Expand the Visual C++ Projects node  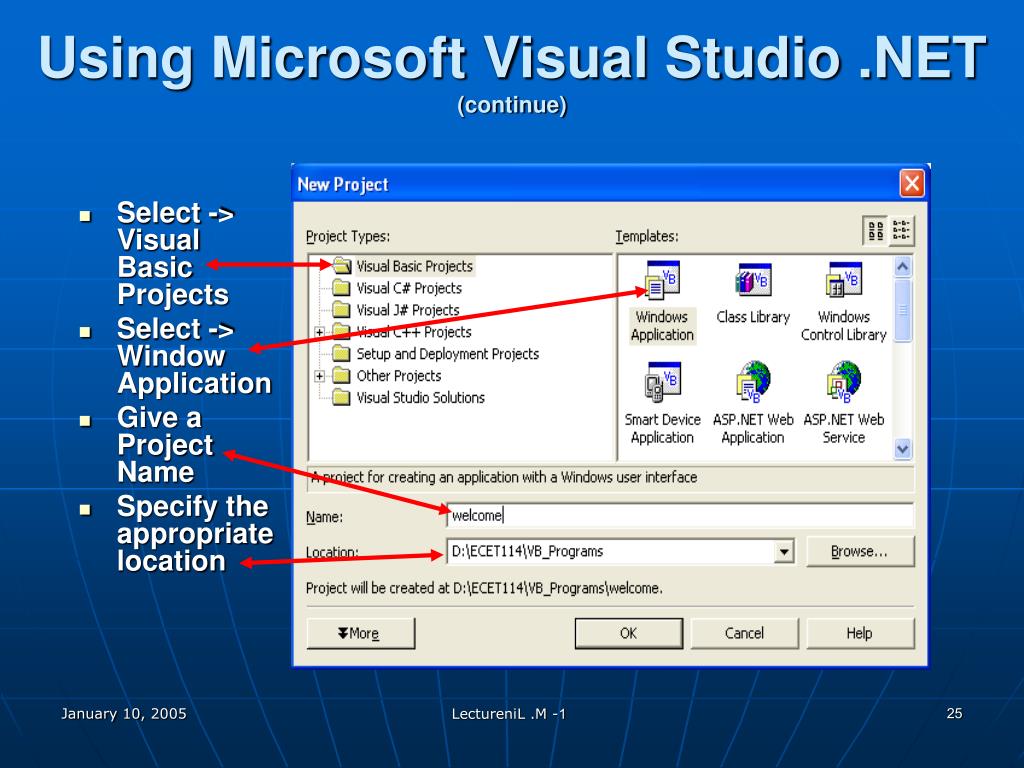tap(319, 332)
